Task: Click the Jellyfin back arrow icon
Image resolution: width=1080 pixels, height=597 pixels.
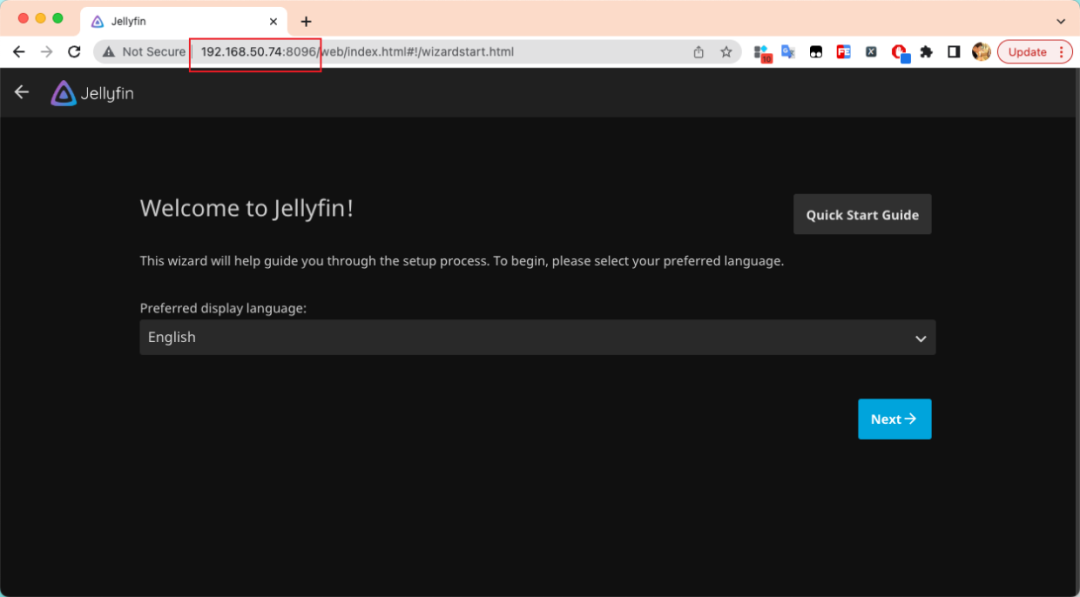Action: pos(22,92)
